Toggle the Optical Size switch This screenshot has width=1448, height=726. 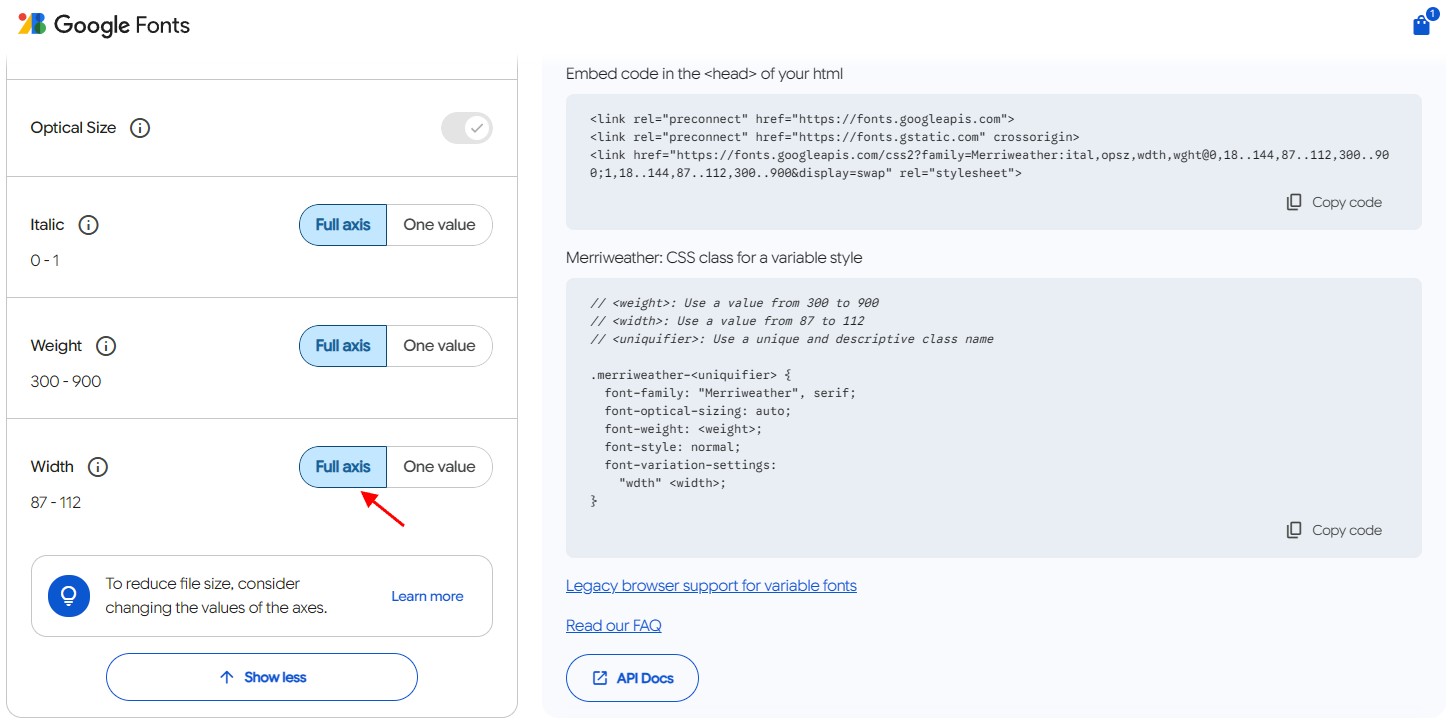tap(467, 128)
